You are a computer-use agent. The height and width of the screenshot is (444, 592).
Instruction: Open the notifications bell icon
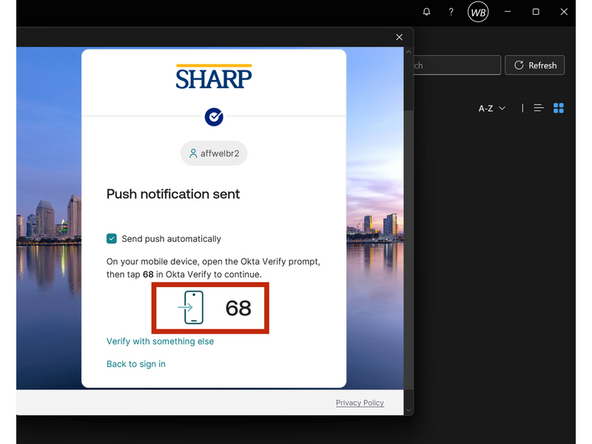[426, 12]
